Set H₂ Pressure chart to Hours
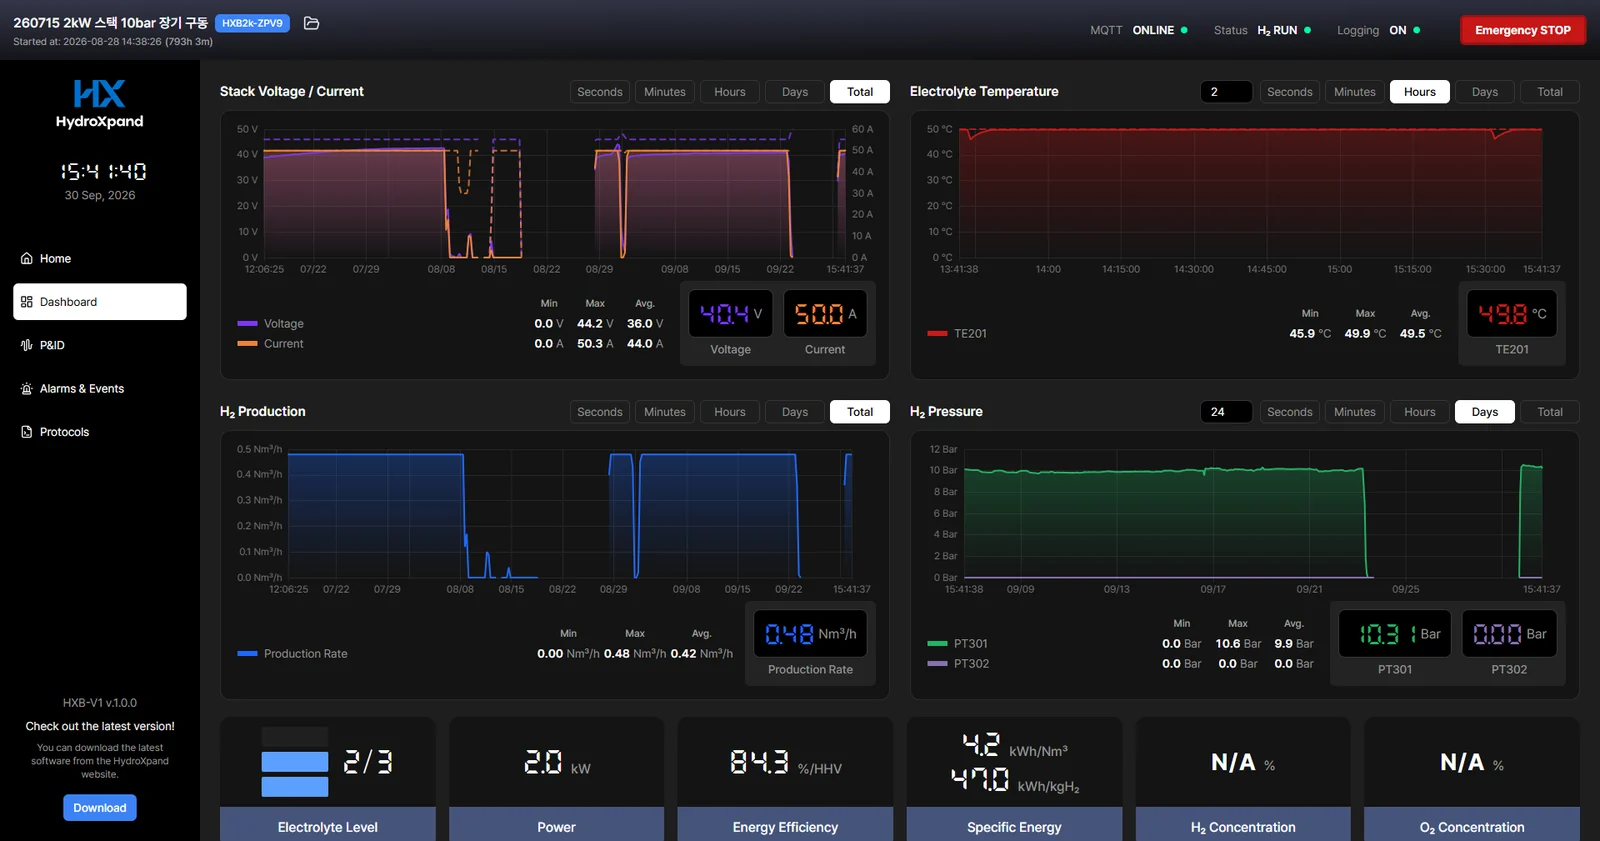Image resolution: width=1600 pixels, height=841 pixels. pos(1420,412)
